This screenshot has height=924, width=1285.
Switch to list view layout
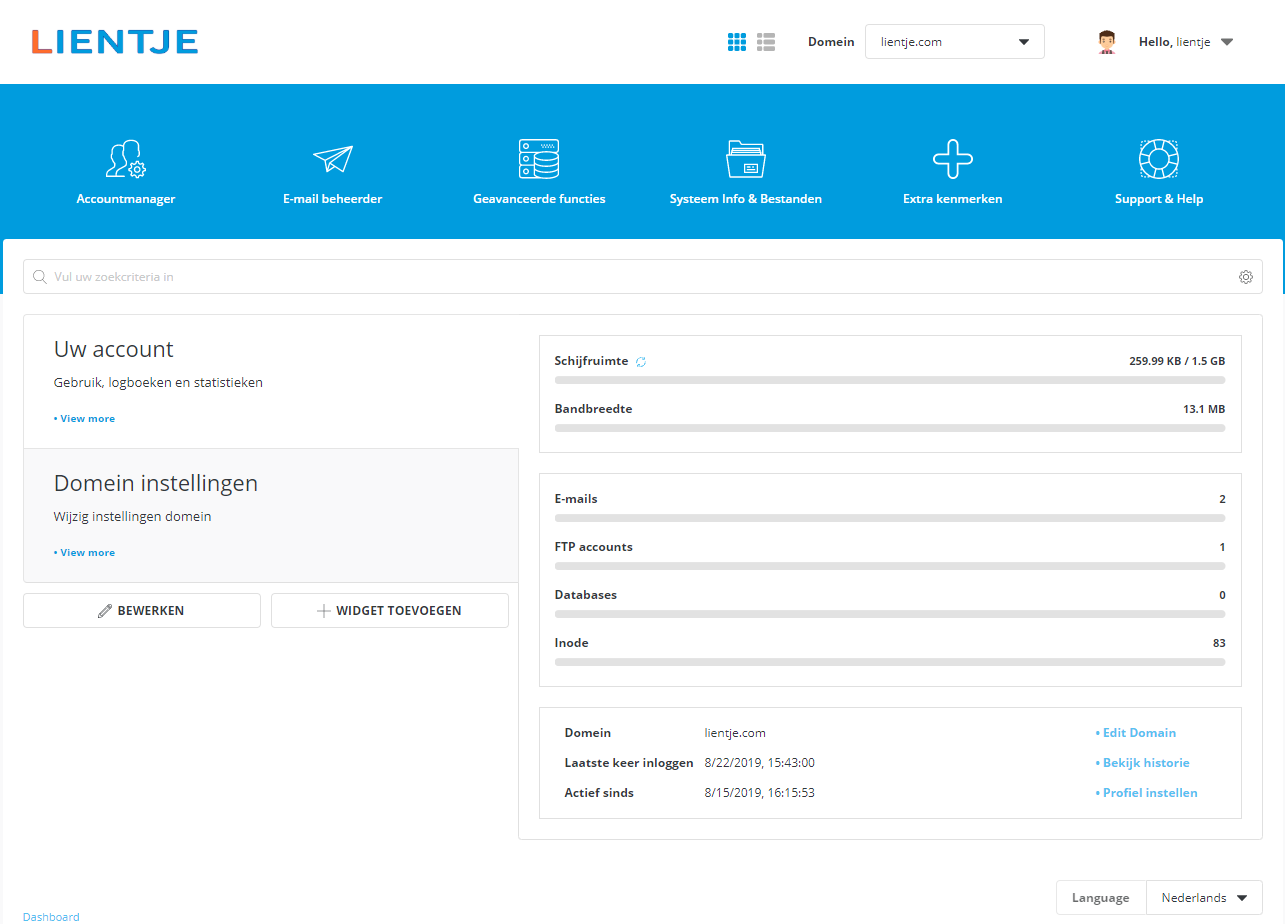click(766, 41)
